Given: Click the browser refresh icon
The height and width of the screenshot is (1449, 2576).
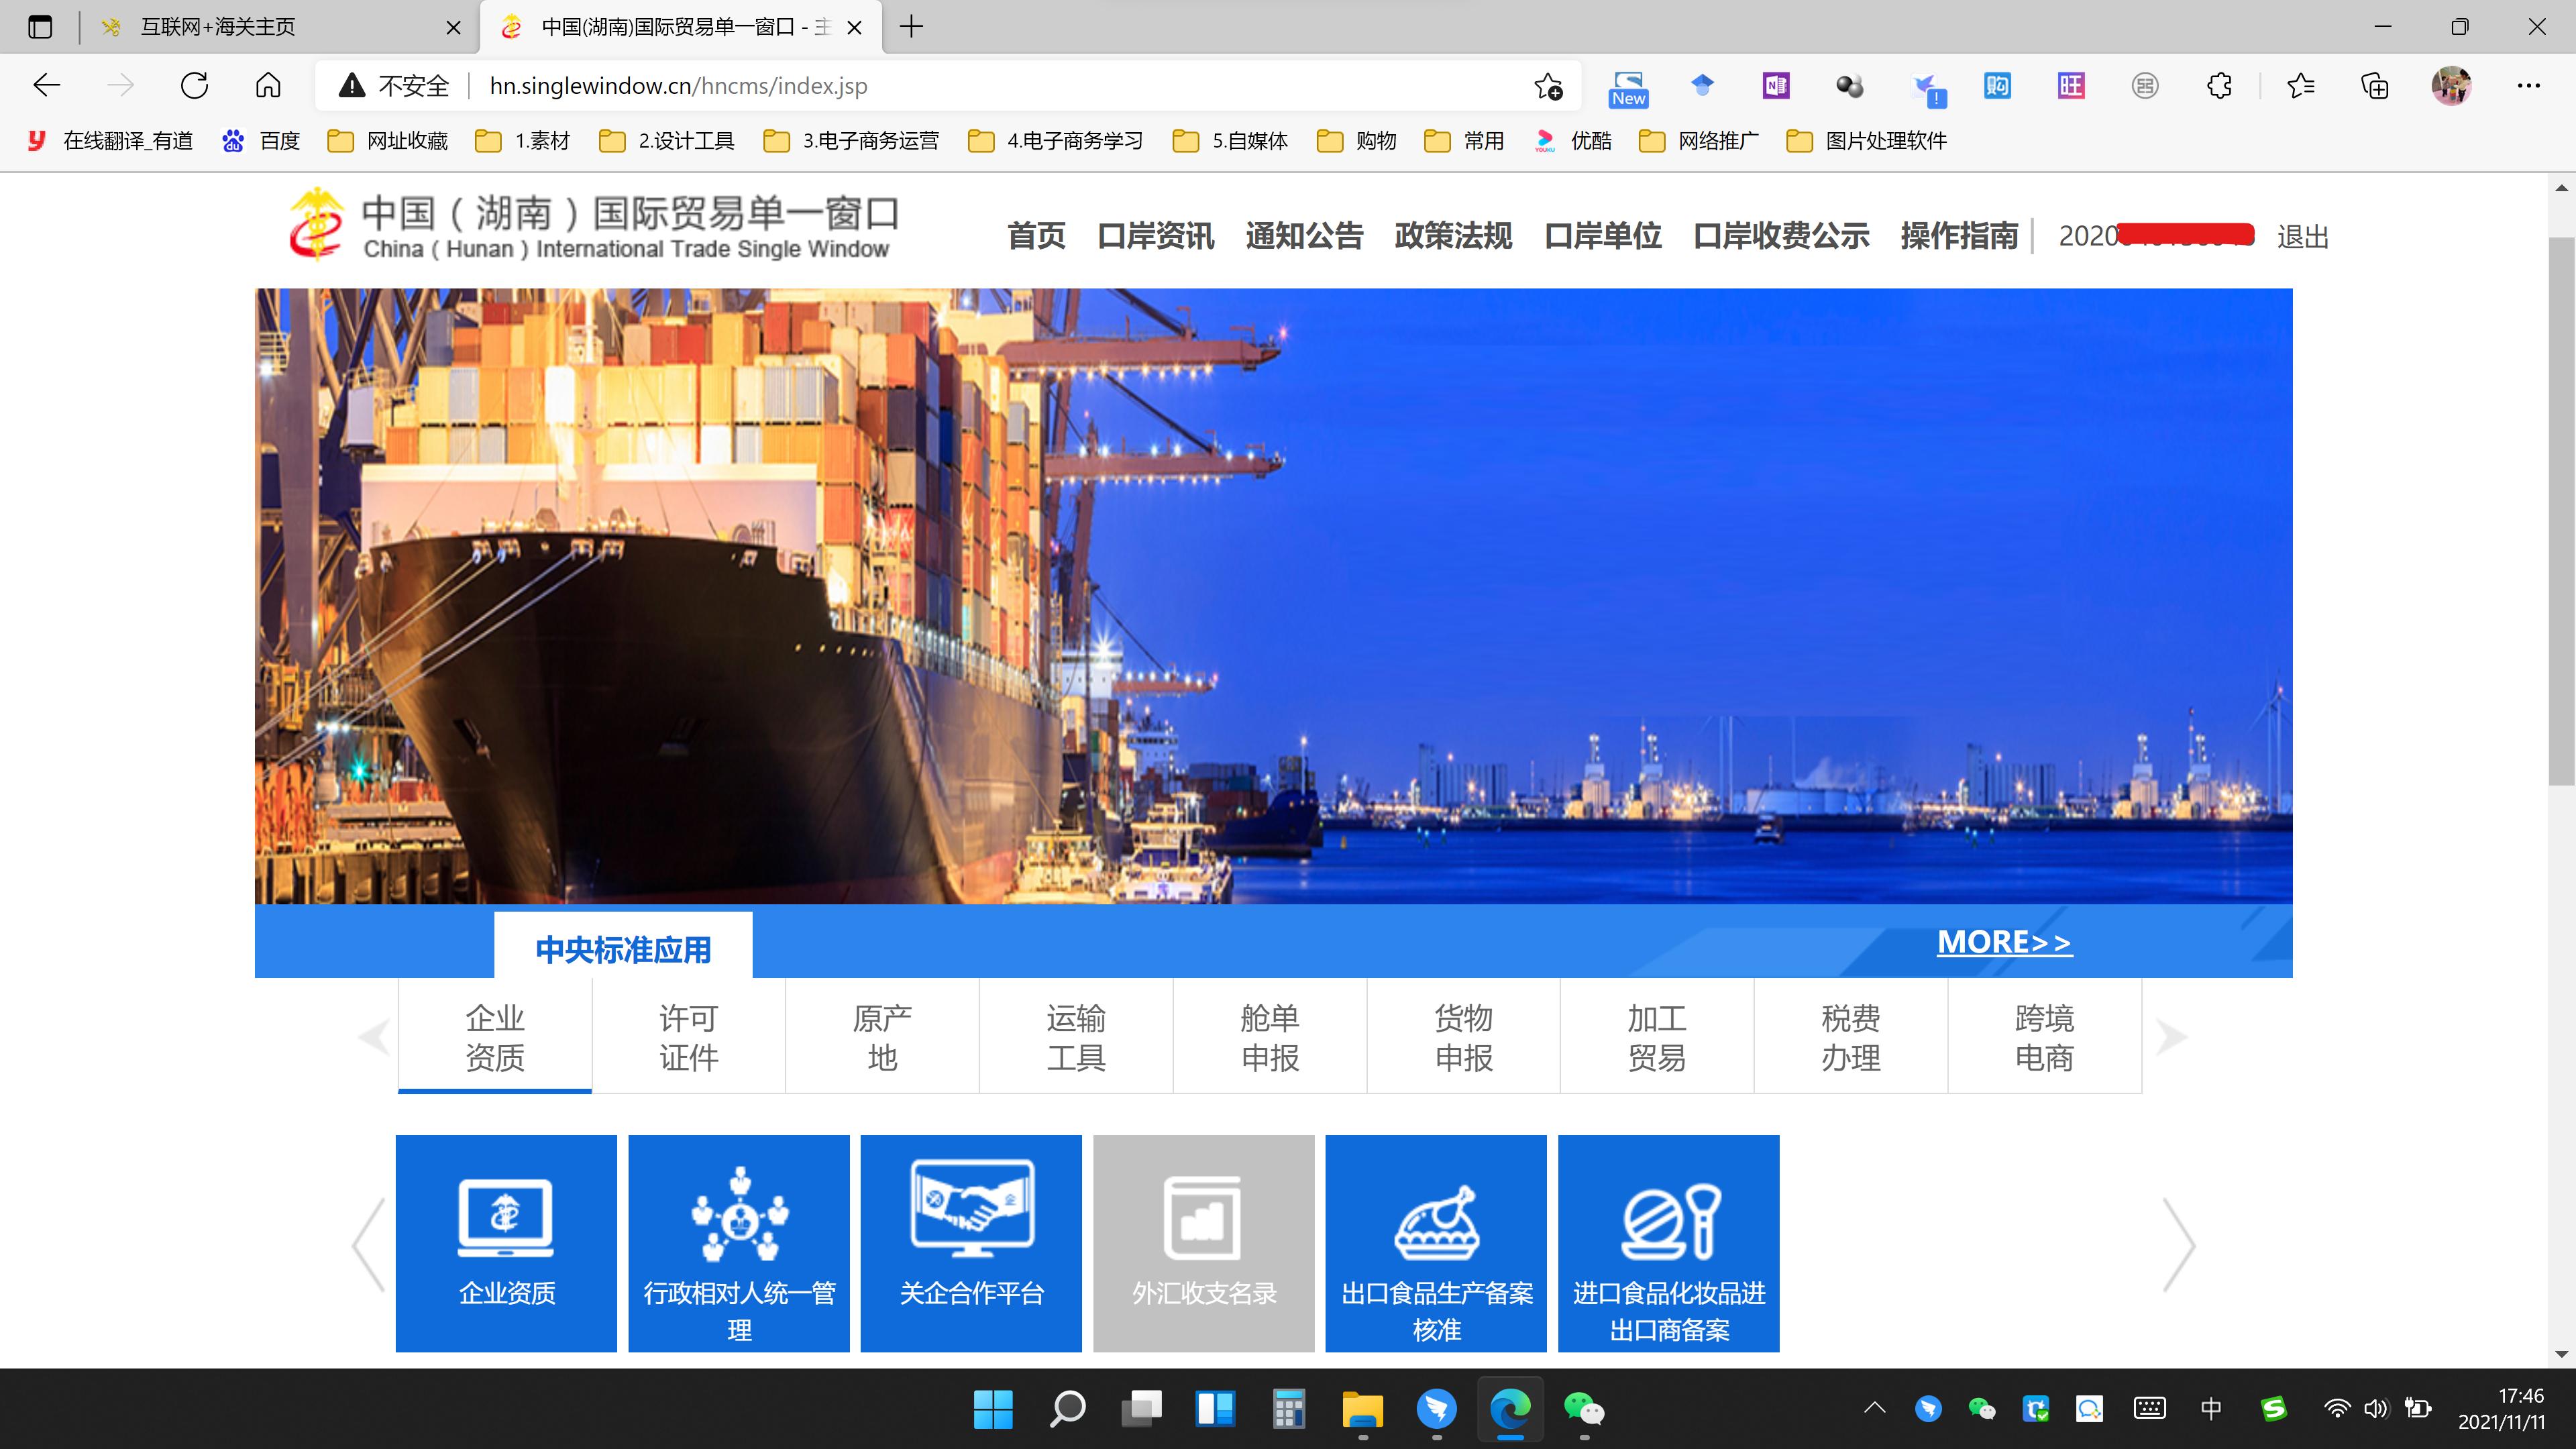Looking at the screenshot, I should coord(194,86).
